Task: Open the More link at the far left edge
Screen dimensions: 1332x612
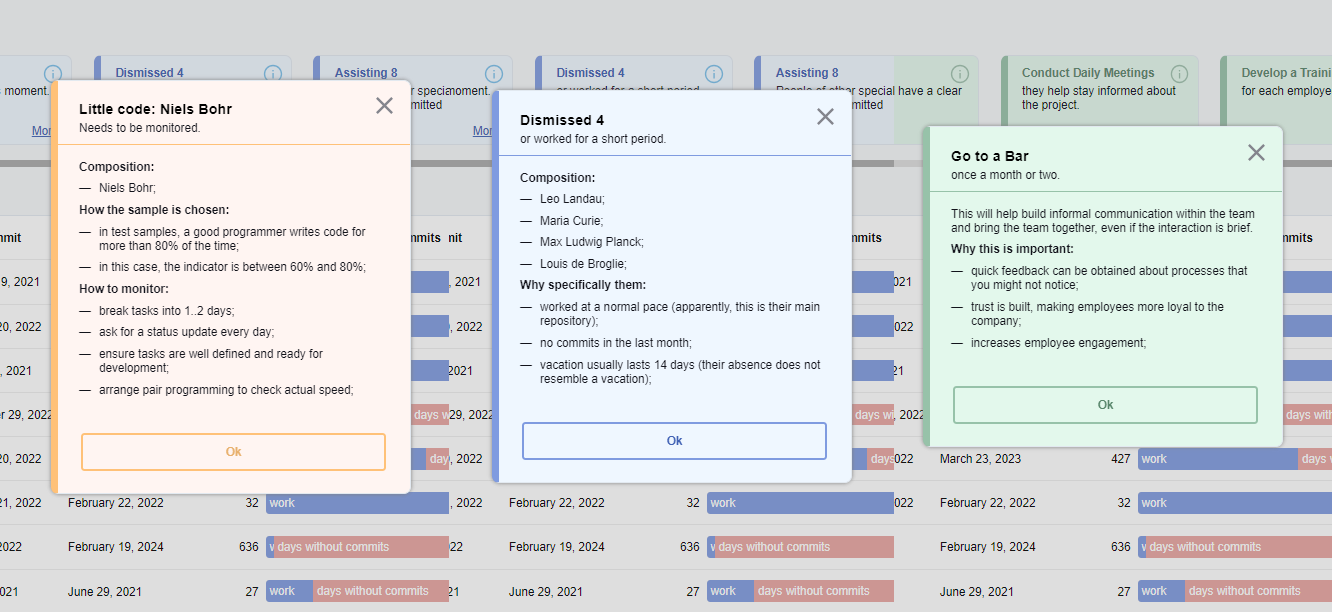Action: click(x=41, y=131)
